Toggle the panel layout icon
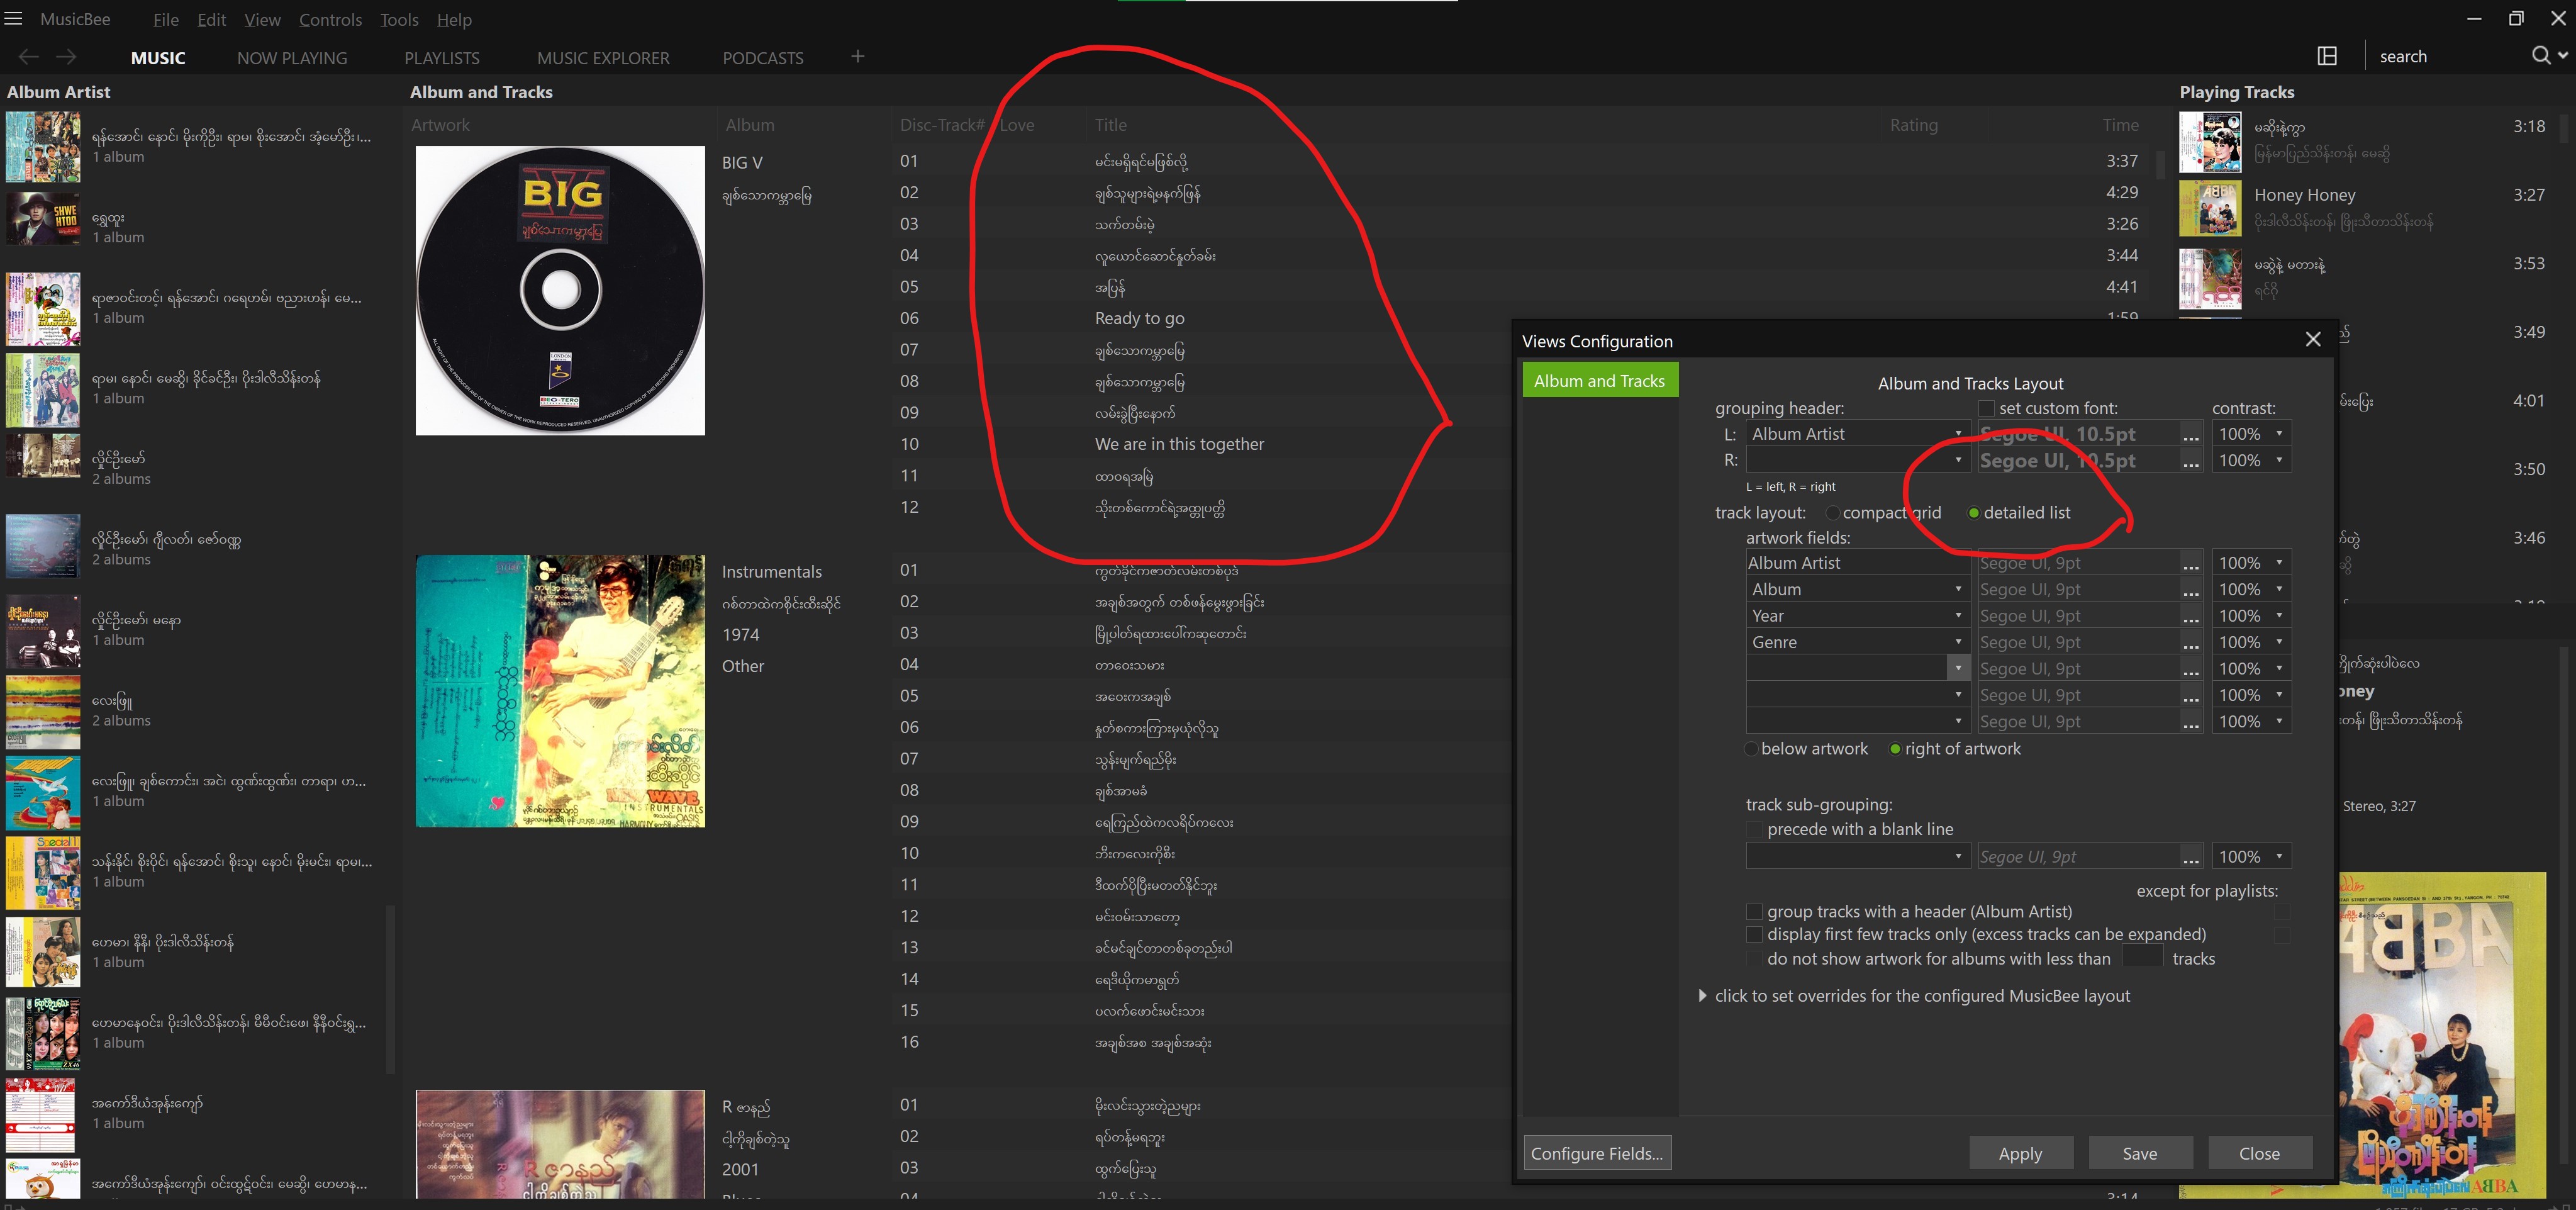Image resolution: width=2576 pixels, height=1210 pixels. pyautogui.click(x=2327, y=56)
